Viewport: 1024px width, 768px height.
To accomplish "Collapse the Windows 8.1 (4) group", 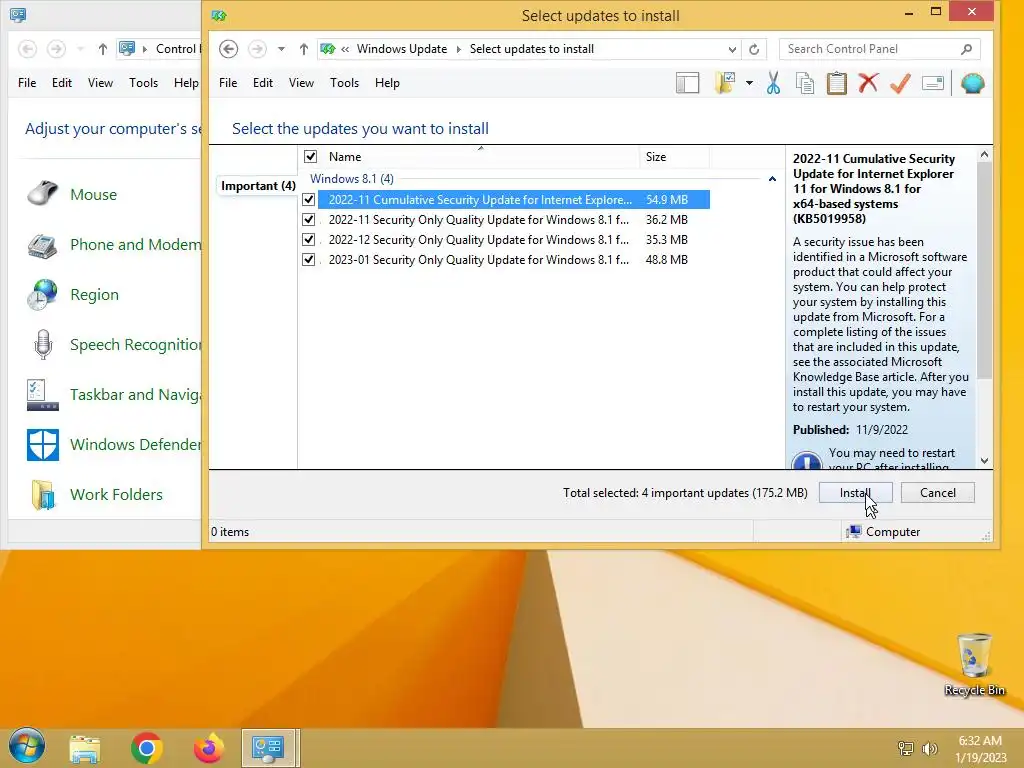I will click(x=772, y=179).
